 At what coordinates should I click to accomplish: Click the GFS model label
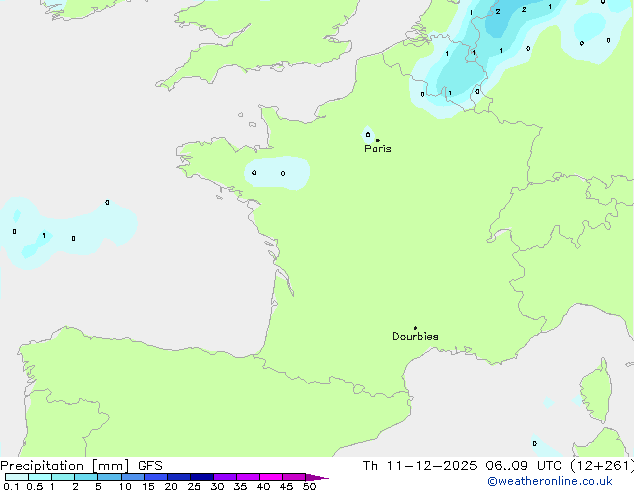[150, 466]
